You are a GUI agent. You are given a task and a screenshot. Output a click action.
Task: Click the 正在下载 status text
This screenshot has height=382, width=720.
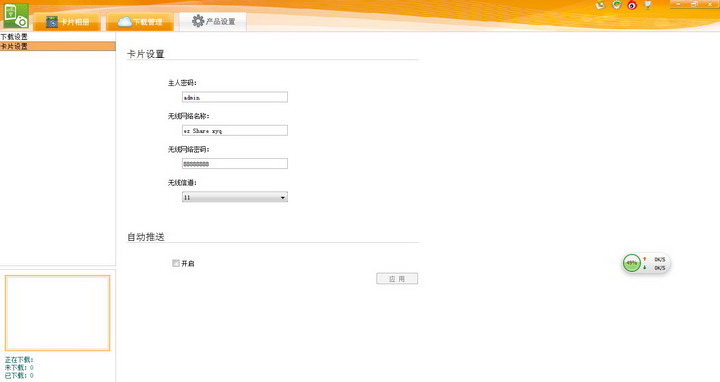pos(19,360)
